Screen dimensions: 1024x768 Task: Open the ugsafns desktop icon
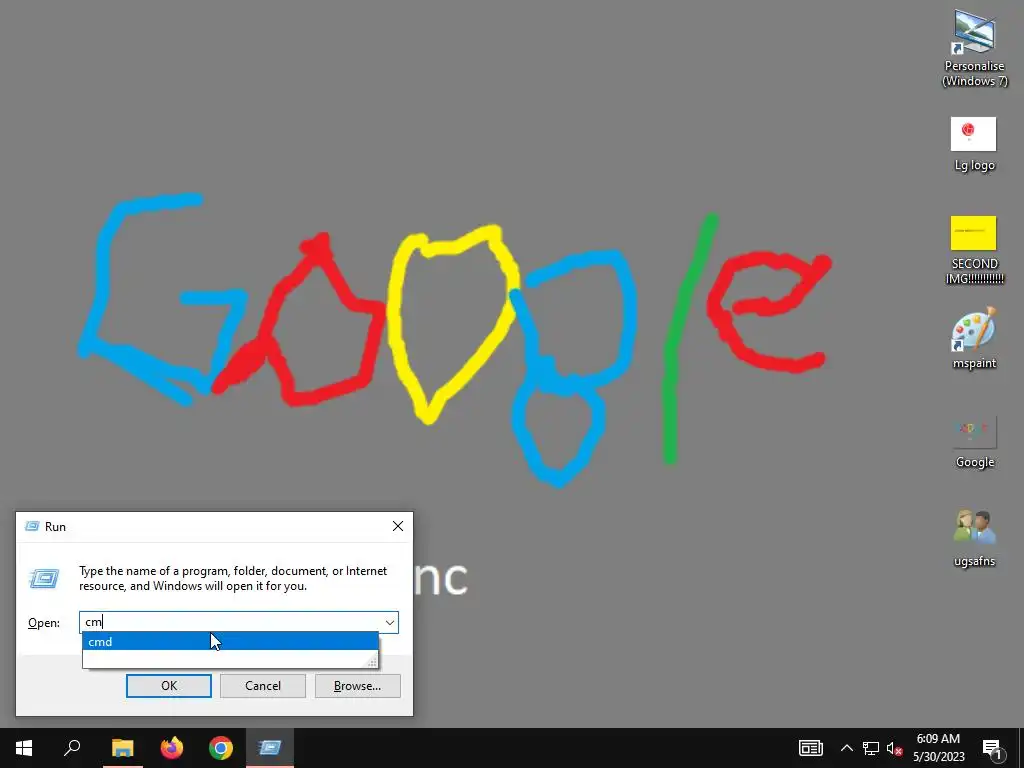(x=974, y=538)
